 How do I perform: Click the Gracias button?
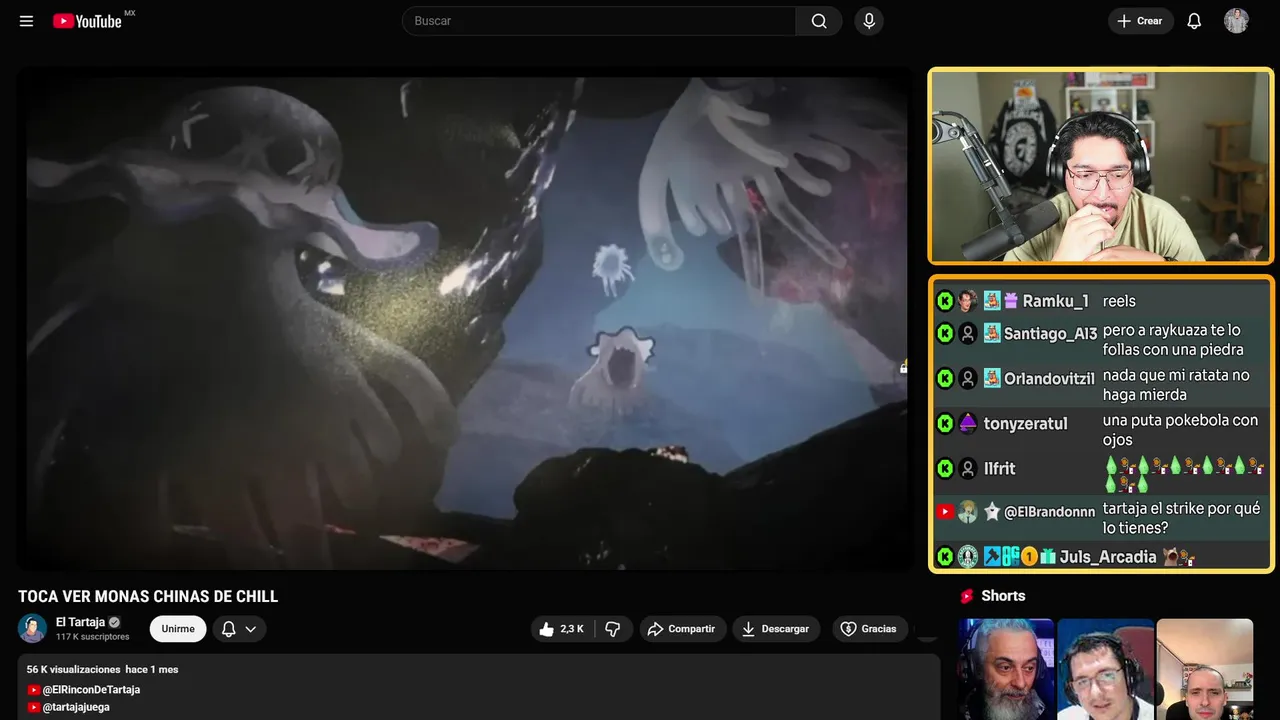[x=869, y=629]
